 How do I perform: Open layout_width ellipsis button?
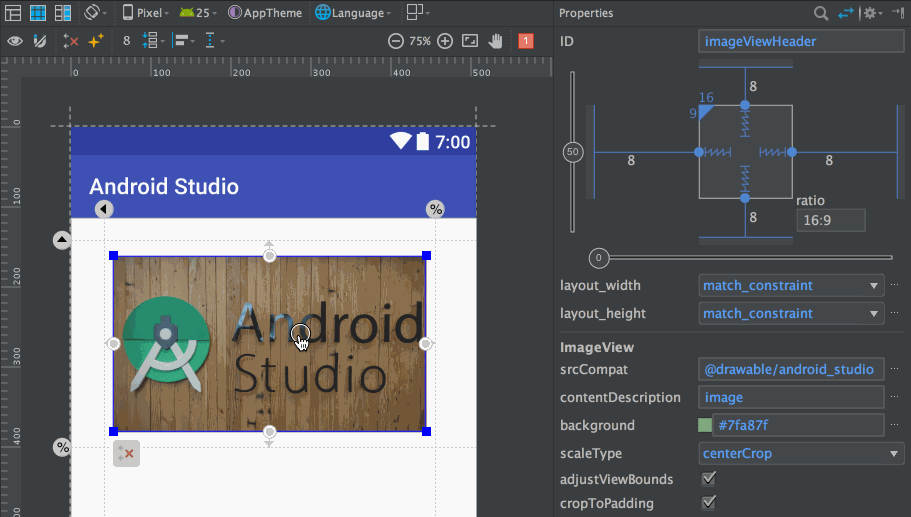coord(894,285)
